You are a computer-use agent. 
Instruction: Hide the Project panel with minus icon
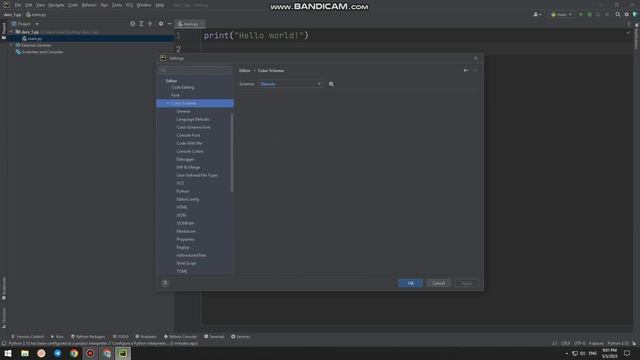click(170, 24)
